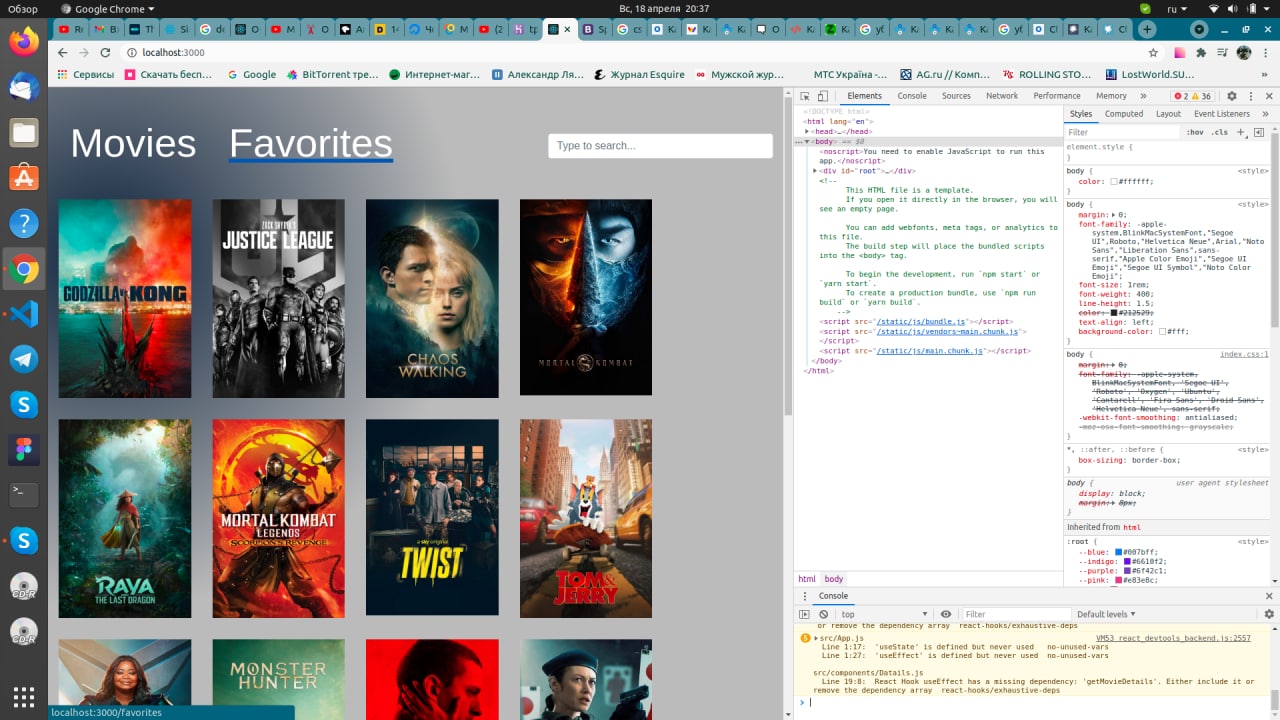Viewport: 1280px width, 720px height.
Task: Expand the src/App.js warning group
Action: coord(816,638)
